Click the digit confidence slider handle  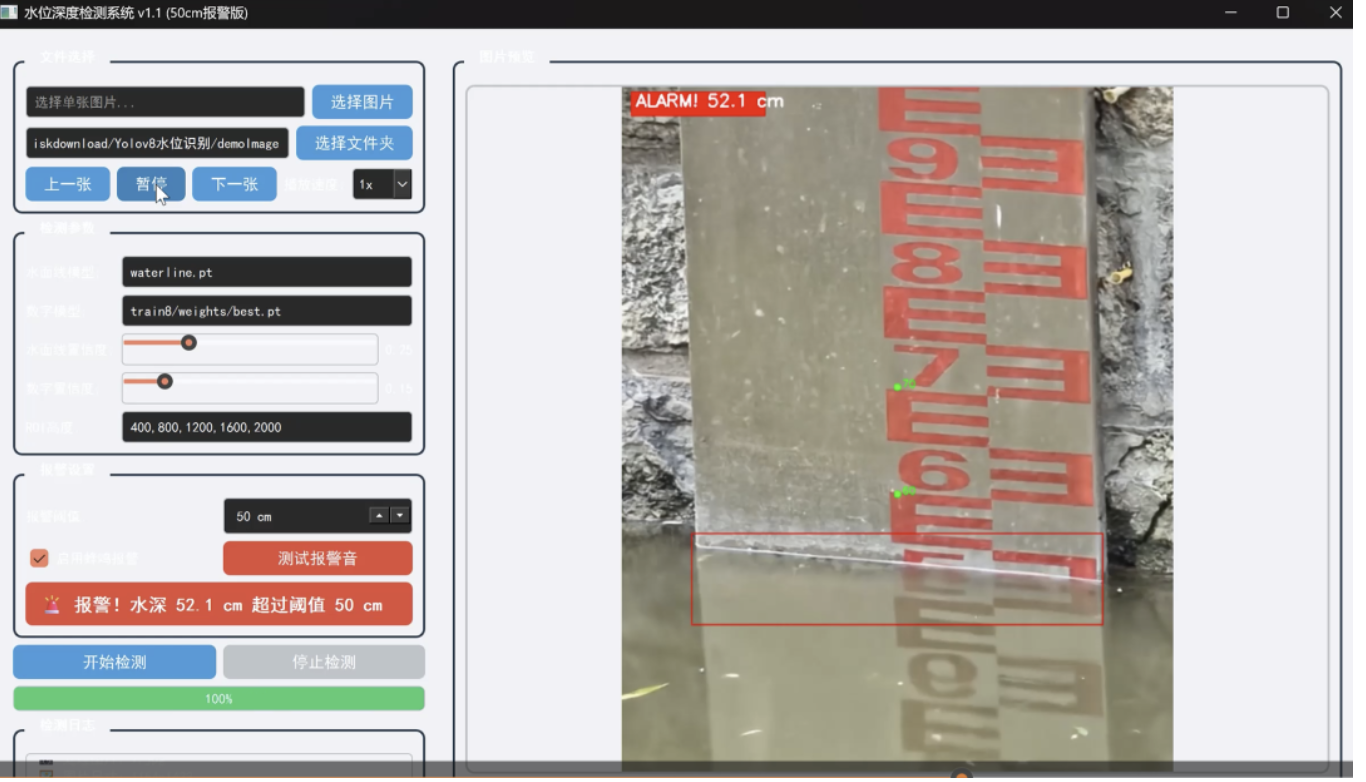pyautogui.click(x=165, y=381)
